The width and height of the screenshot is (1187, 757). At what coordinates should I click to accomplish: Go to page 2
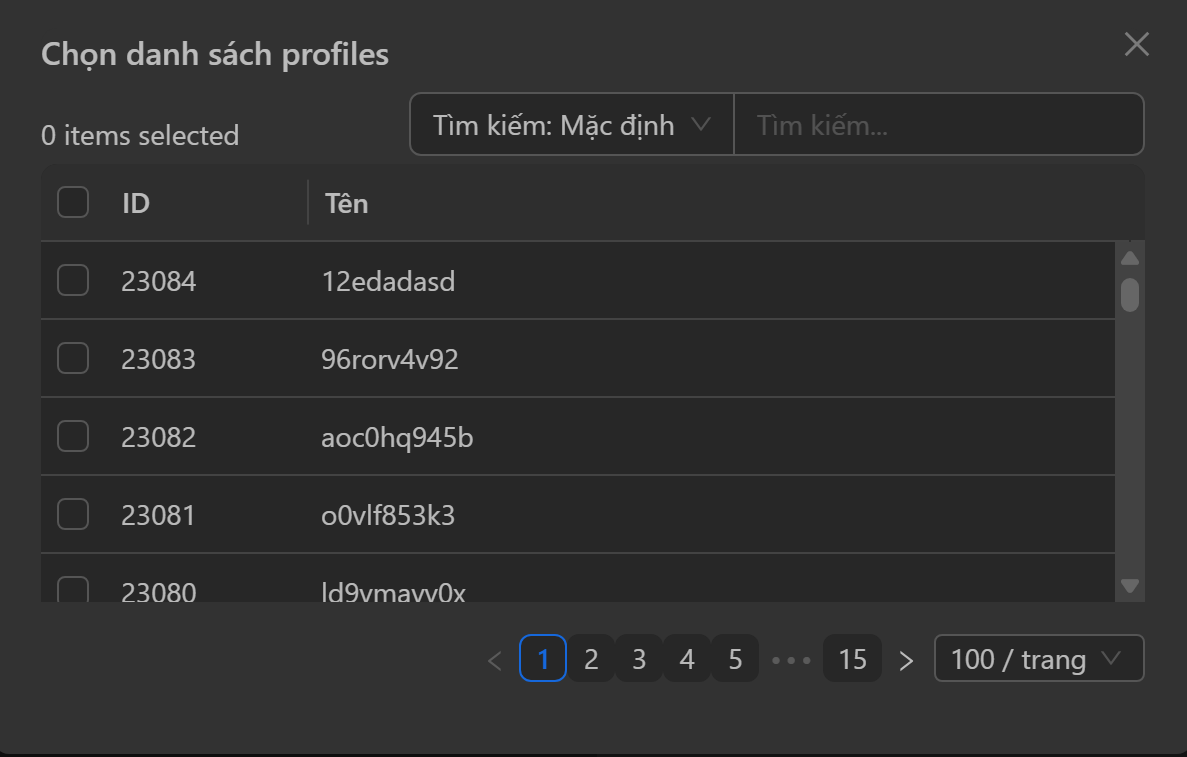[x=591, y=660]
